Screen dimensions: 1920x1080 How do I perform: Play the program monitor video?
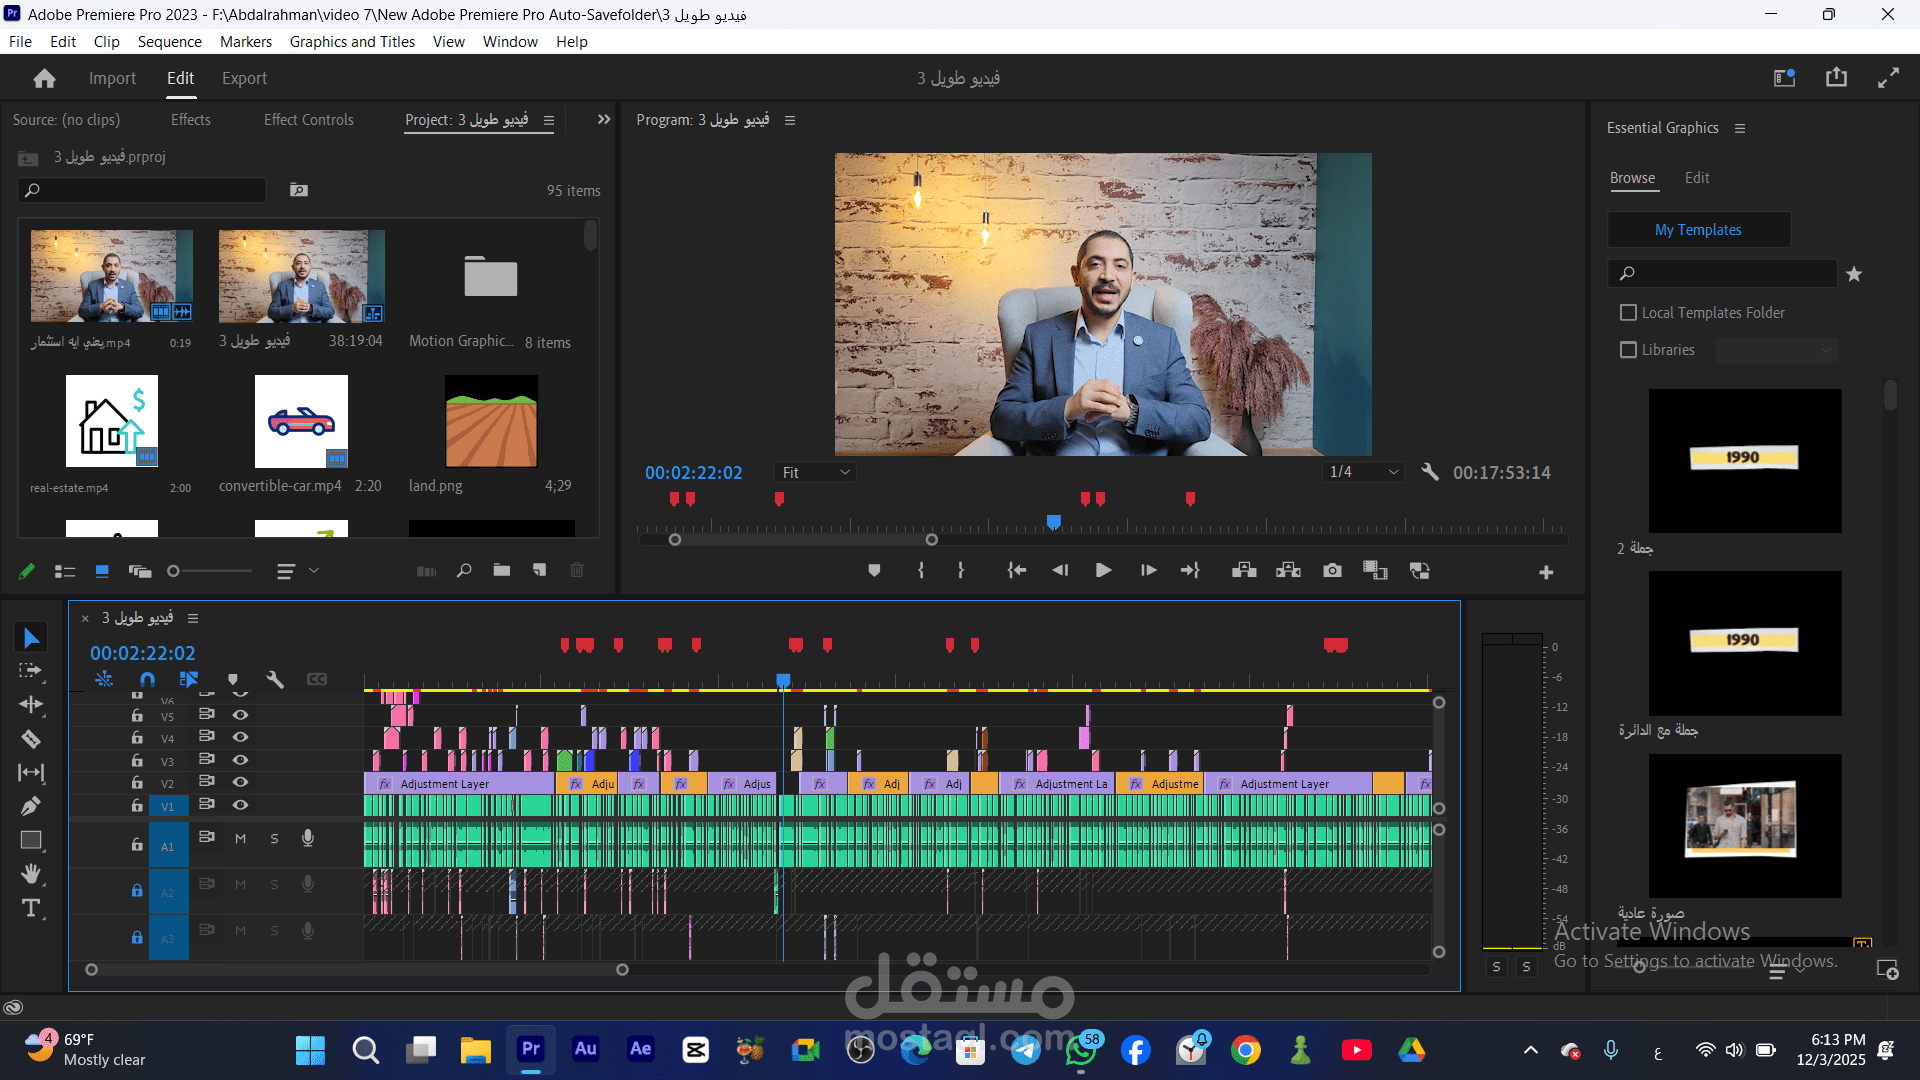(x=1103, y=570)
